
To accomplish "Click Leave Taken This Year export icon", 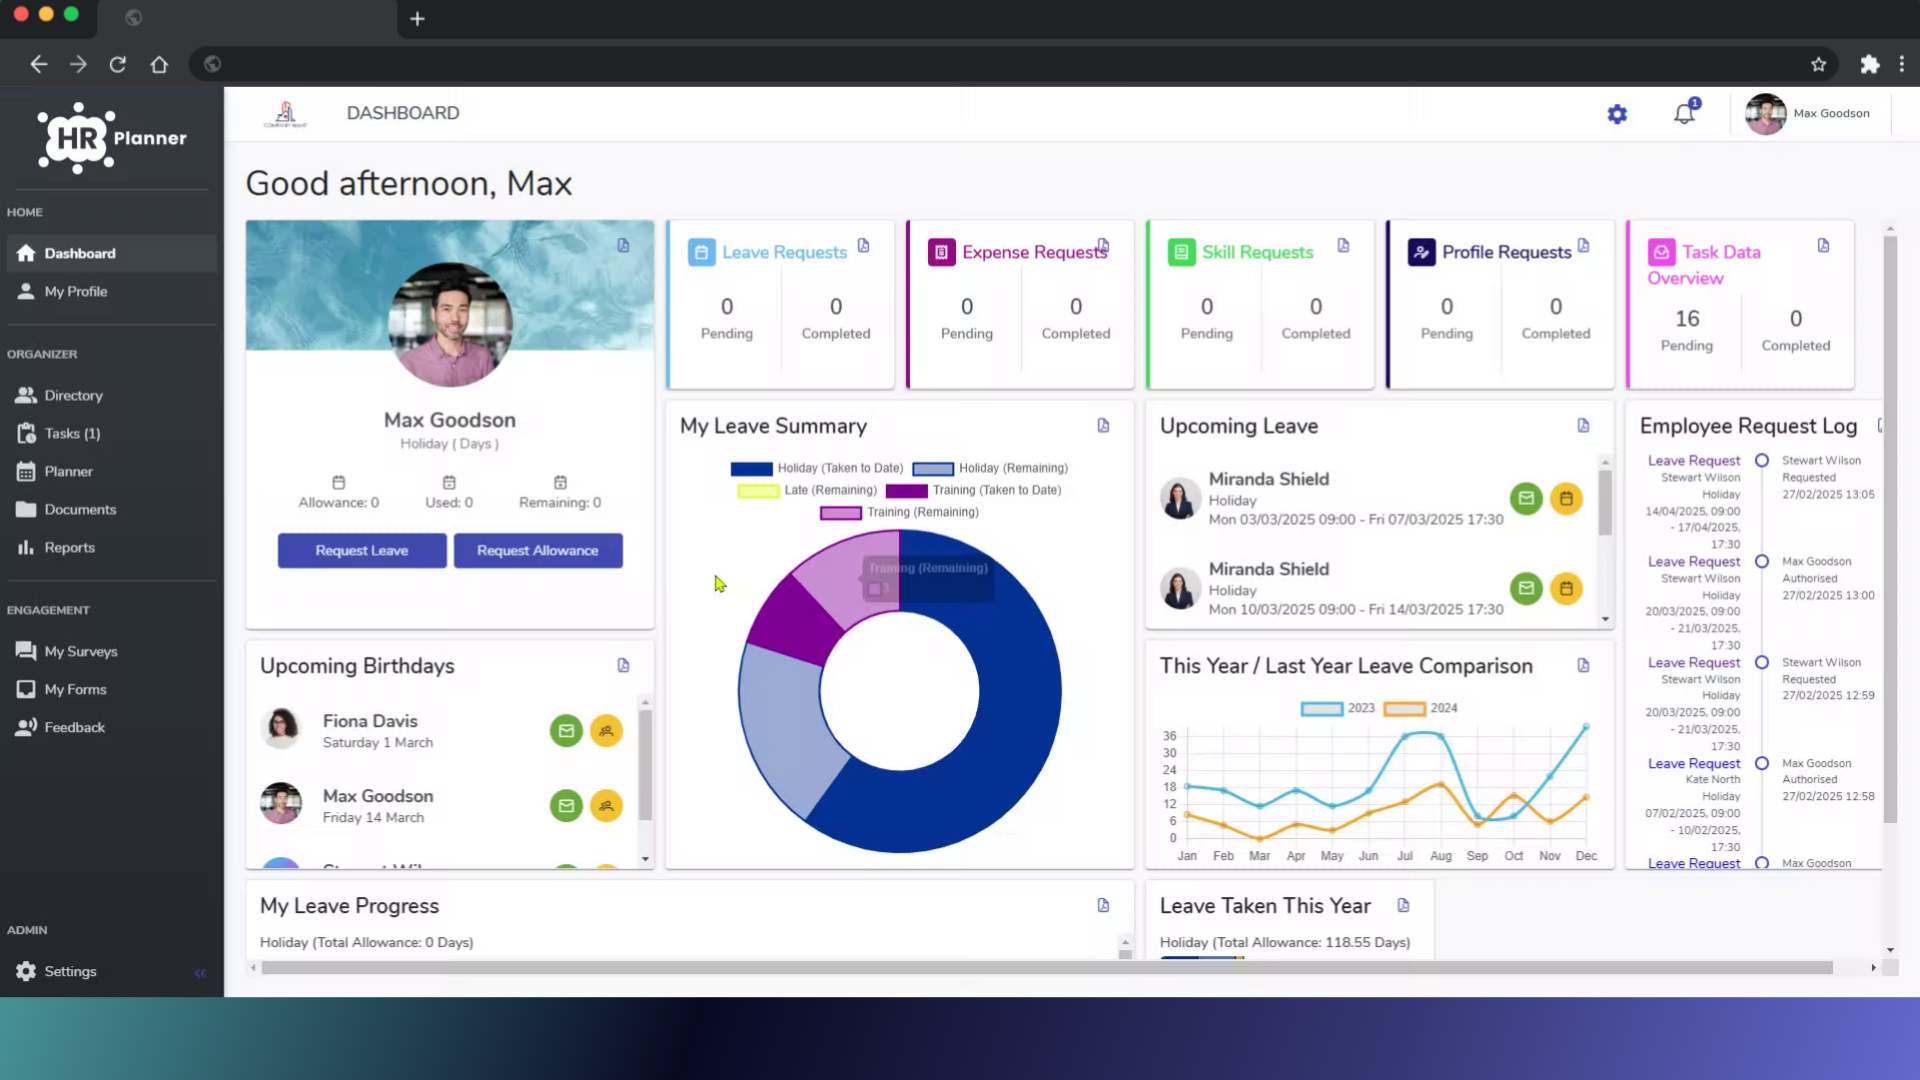I will click(x=1403, y=905).
